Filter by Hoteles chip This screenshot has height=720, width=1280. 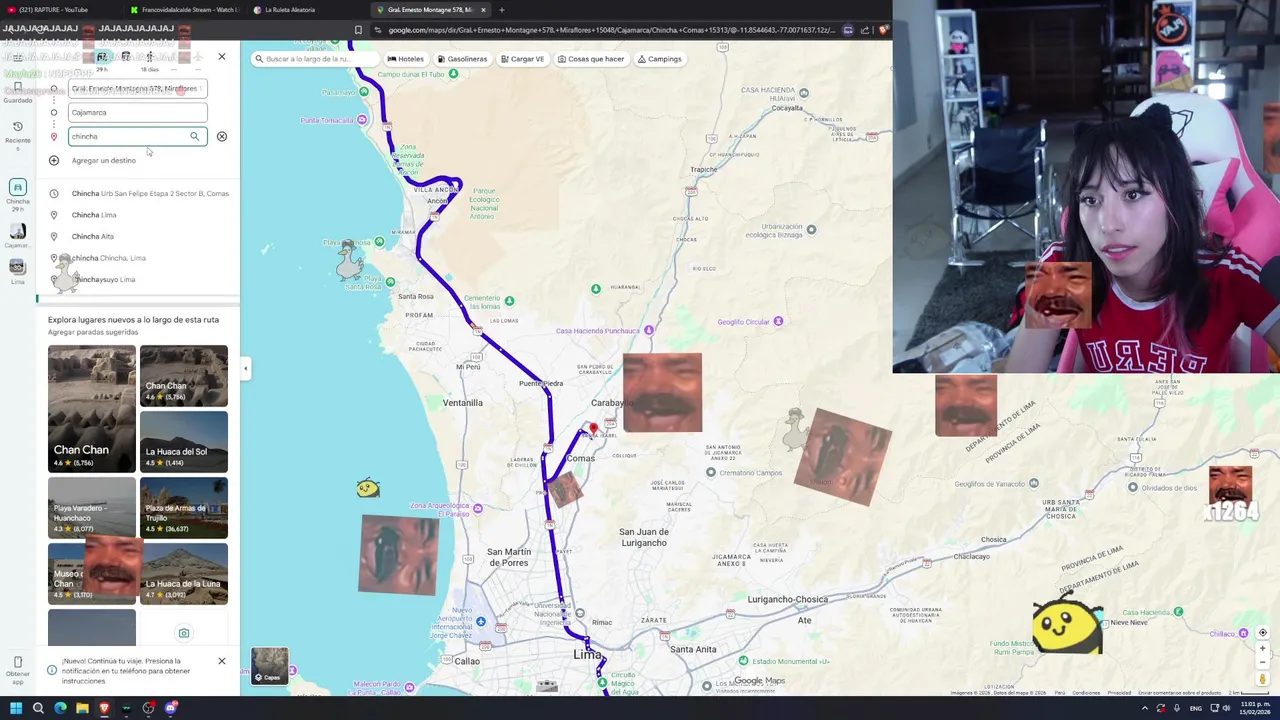(x=405, y=59)
